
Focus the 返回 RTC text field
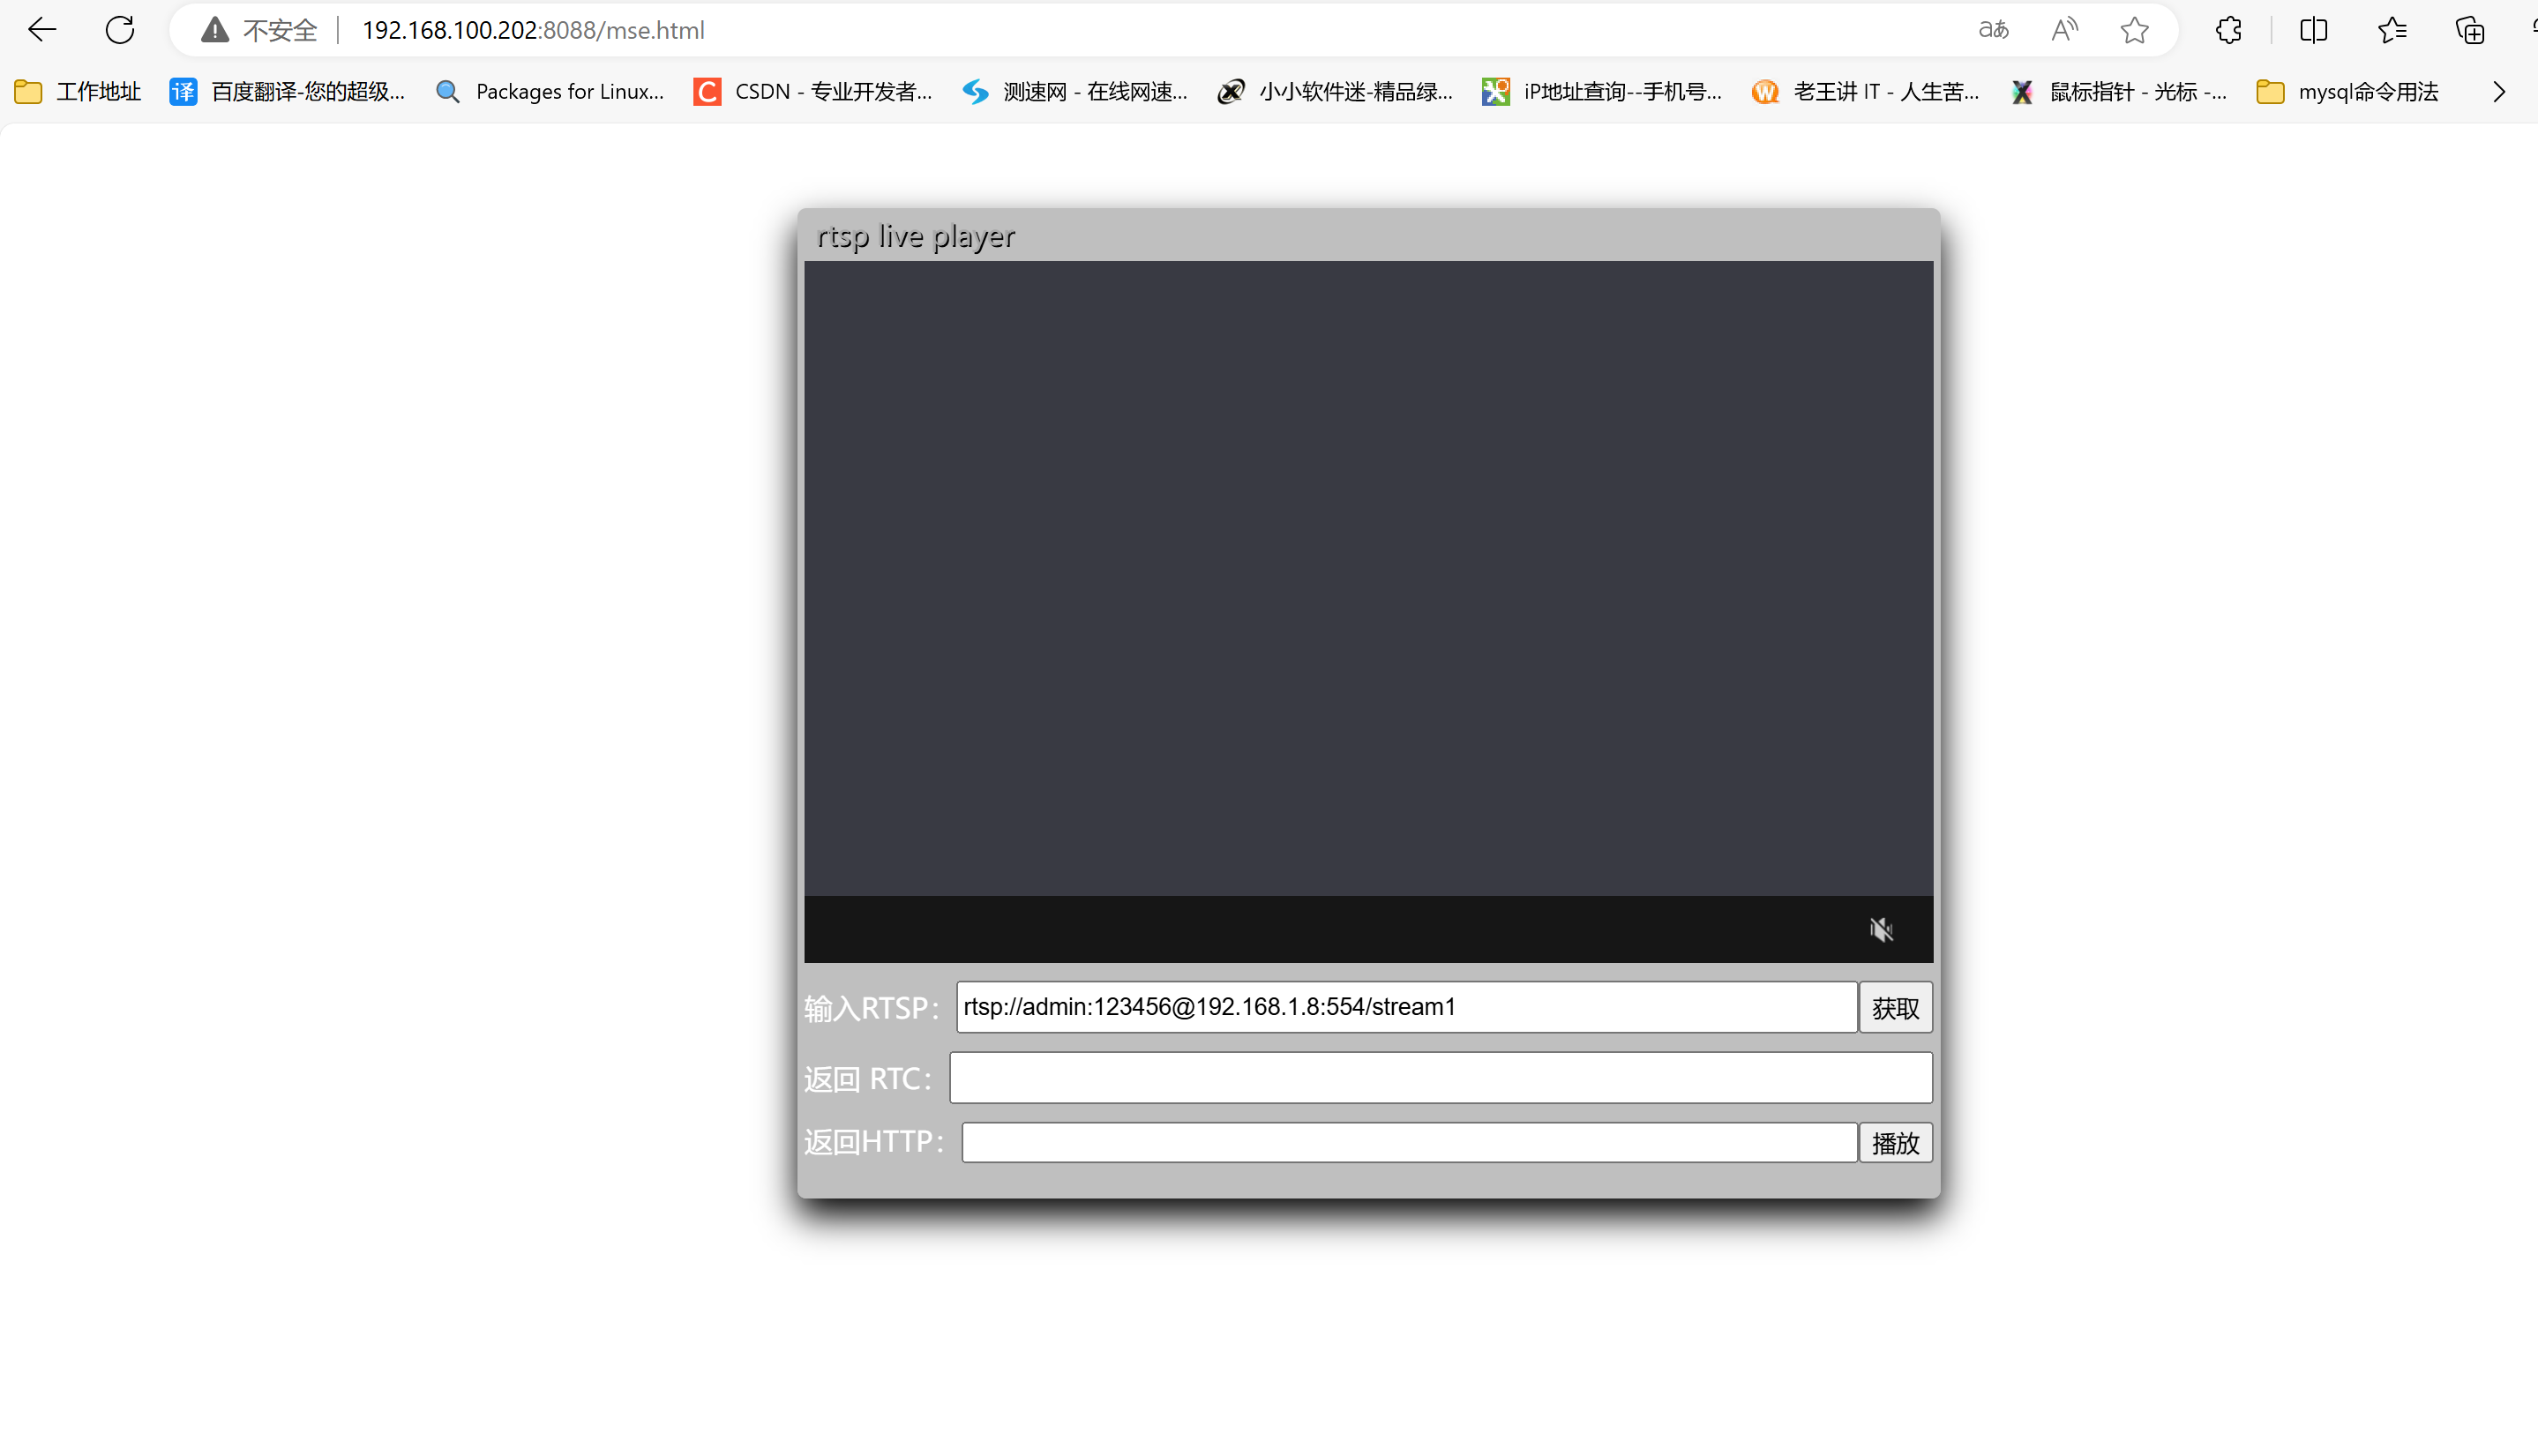click(1441, 1077)
